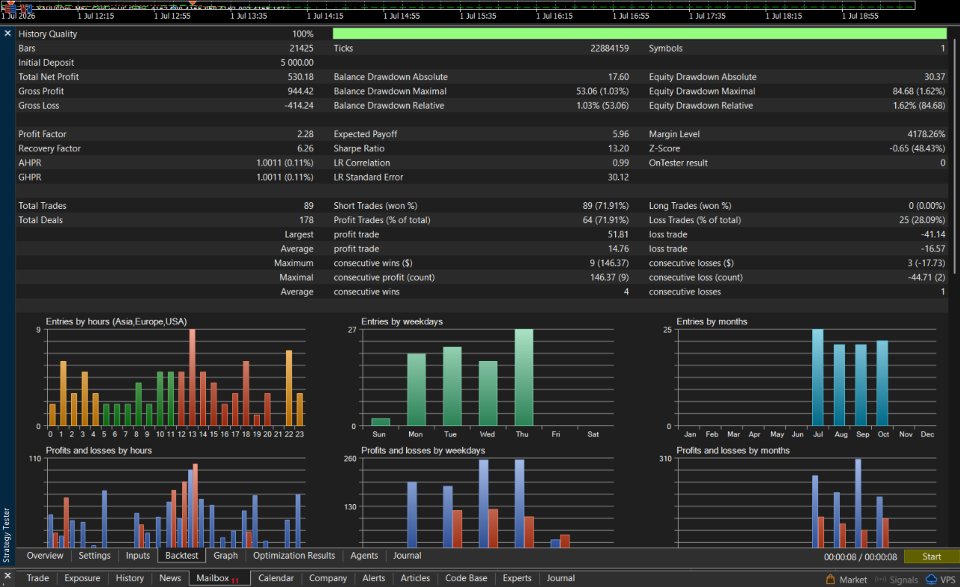Close the bottom Toolbox panel
This screenshot has width=960, height=587.
(x=7, y=577)
